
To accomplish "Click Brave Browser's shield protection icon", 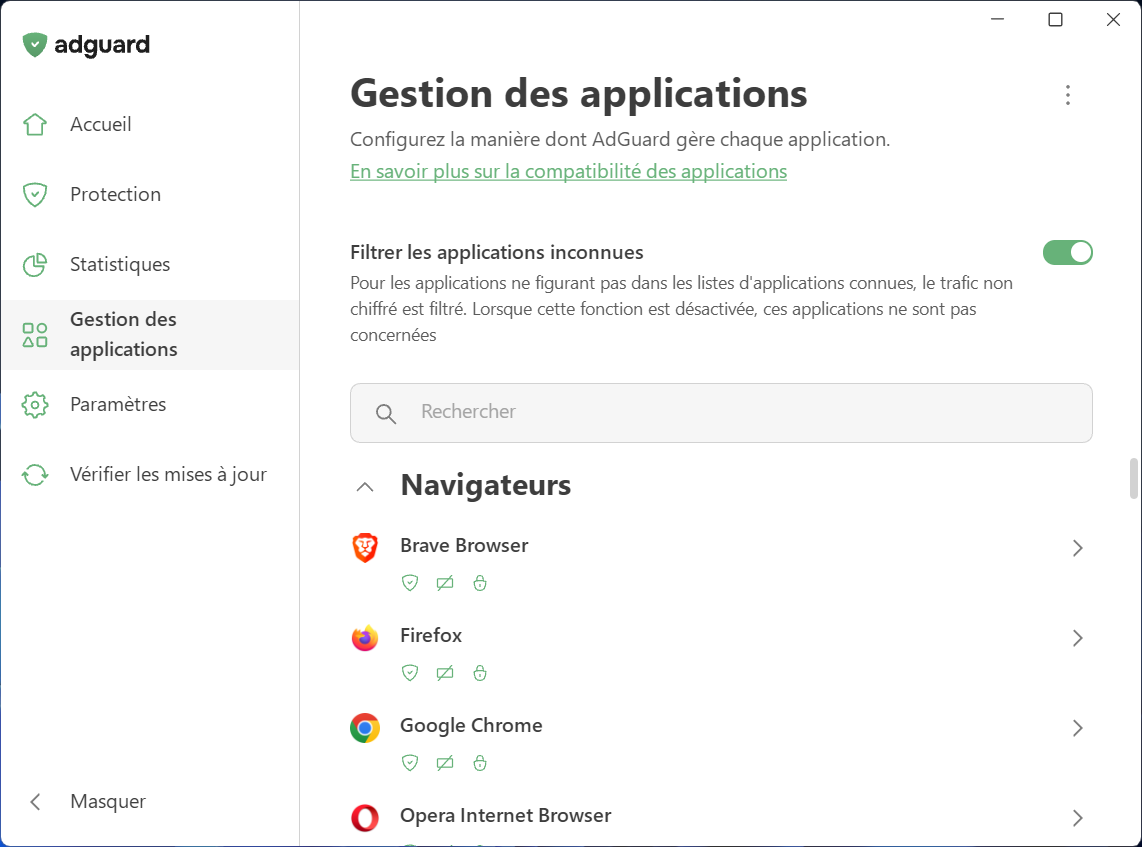I will (410, 583).
